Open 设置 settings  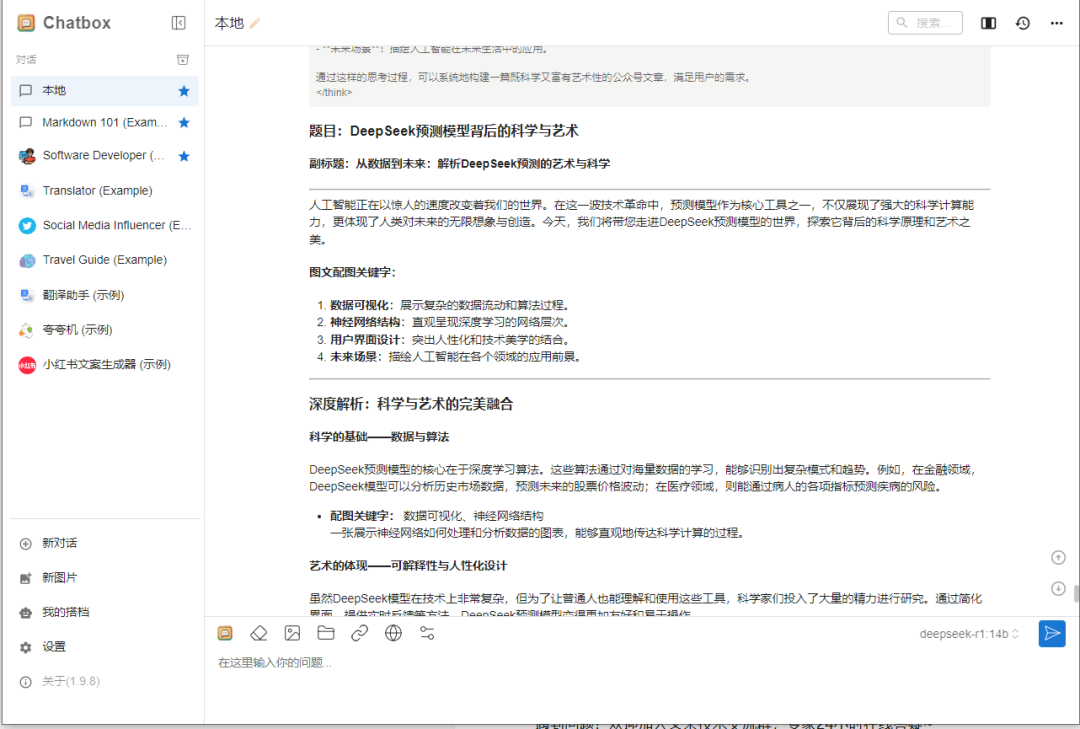tap(105, 646)
